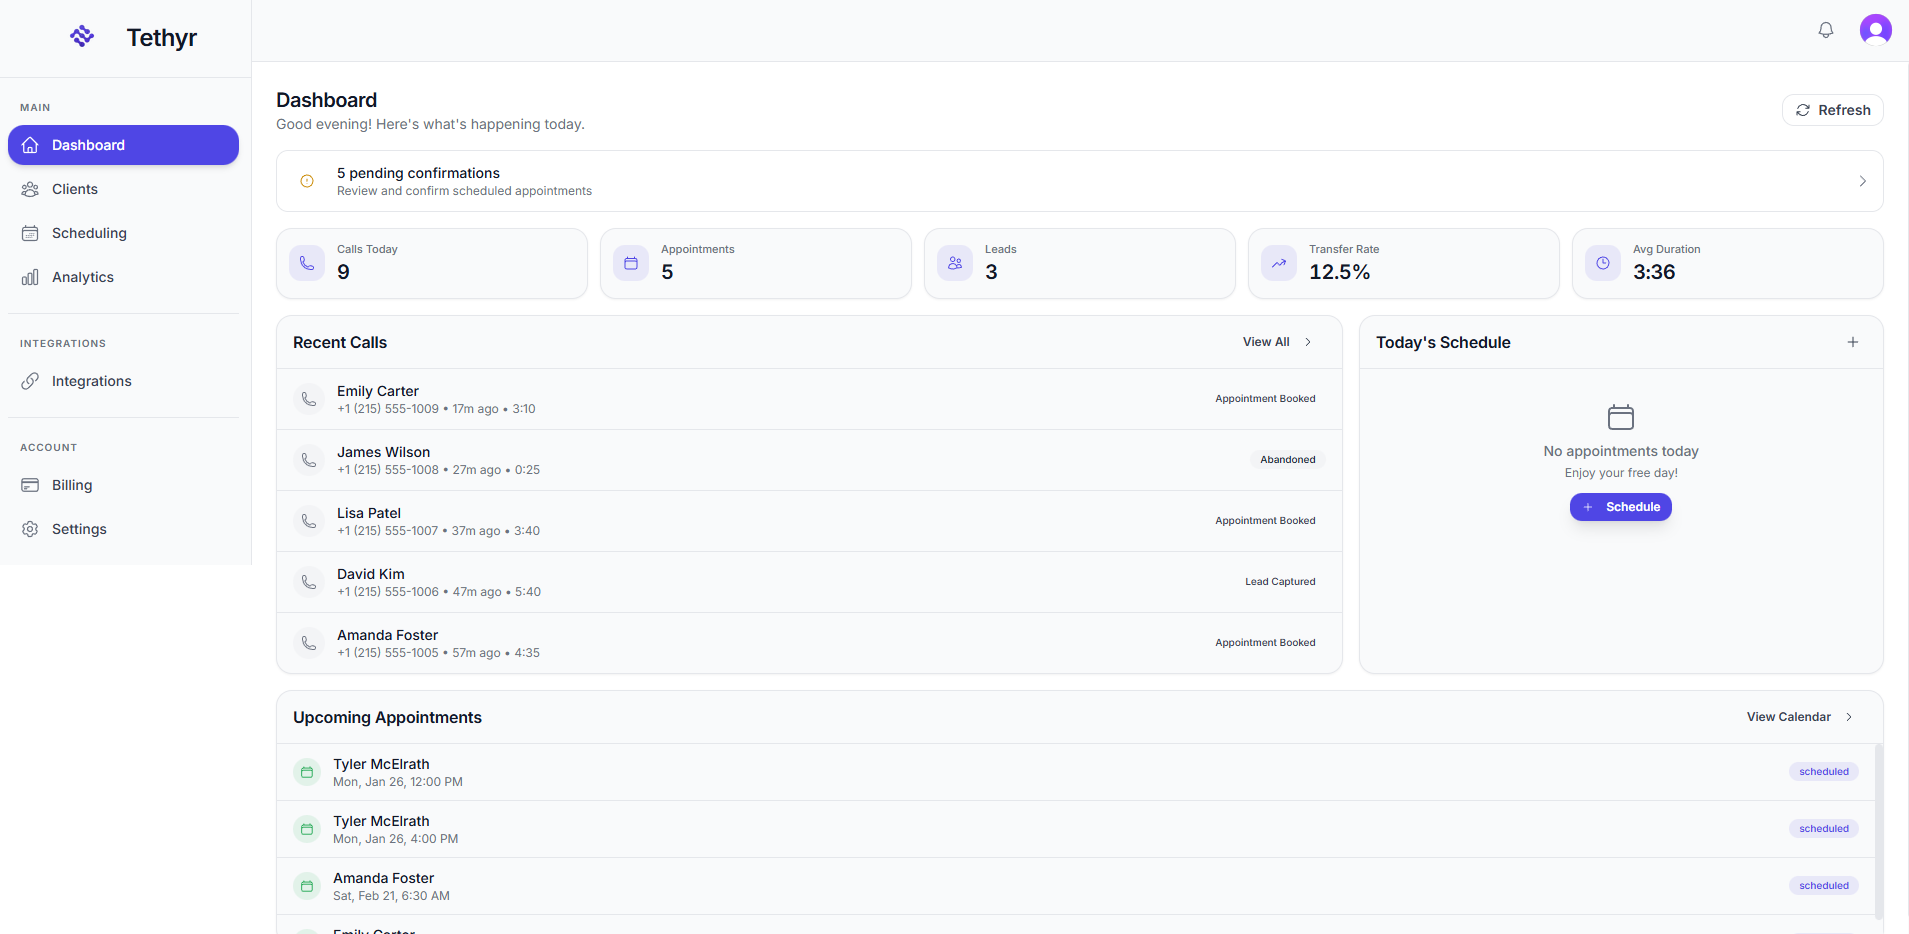
Task: Navigate to Analytics page
Action: tap(82, 277)
